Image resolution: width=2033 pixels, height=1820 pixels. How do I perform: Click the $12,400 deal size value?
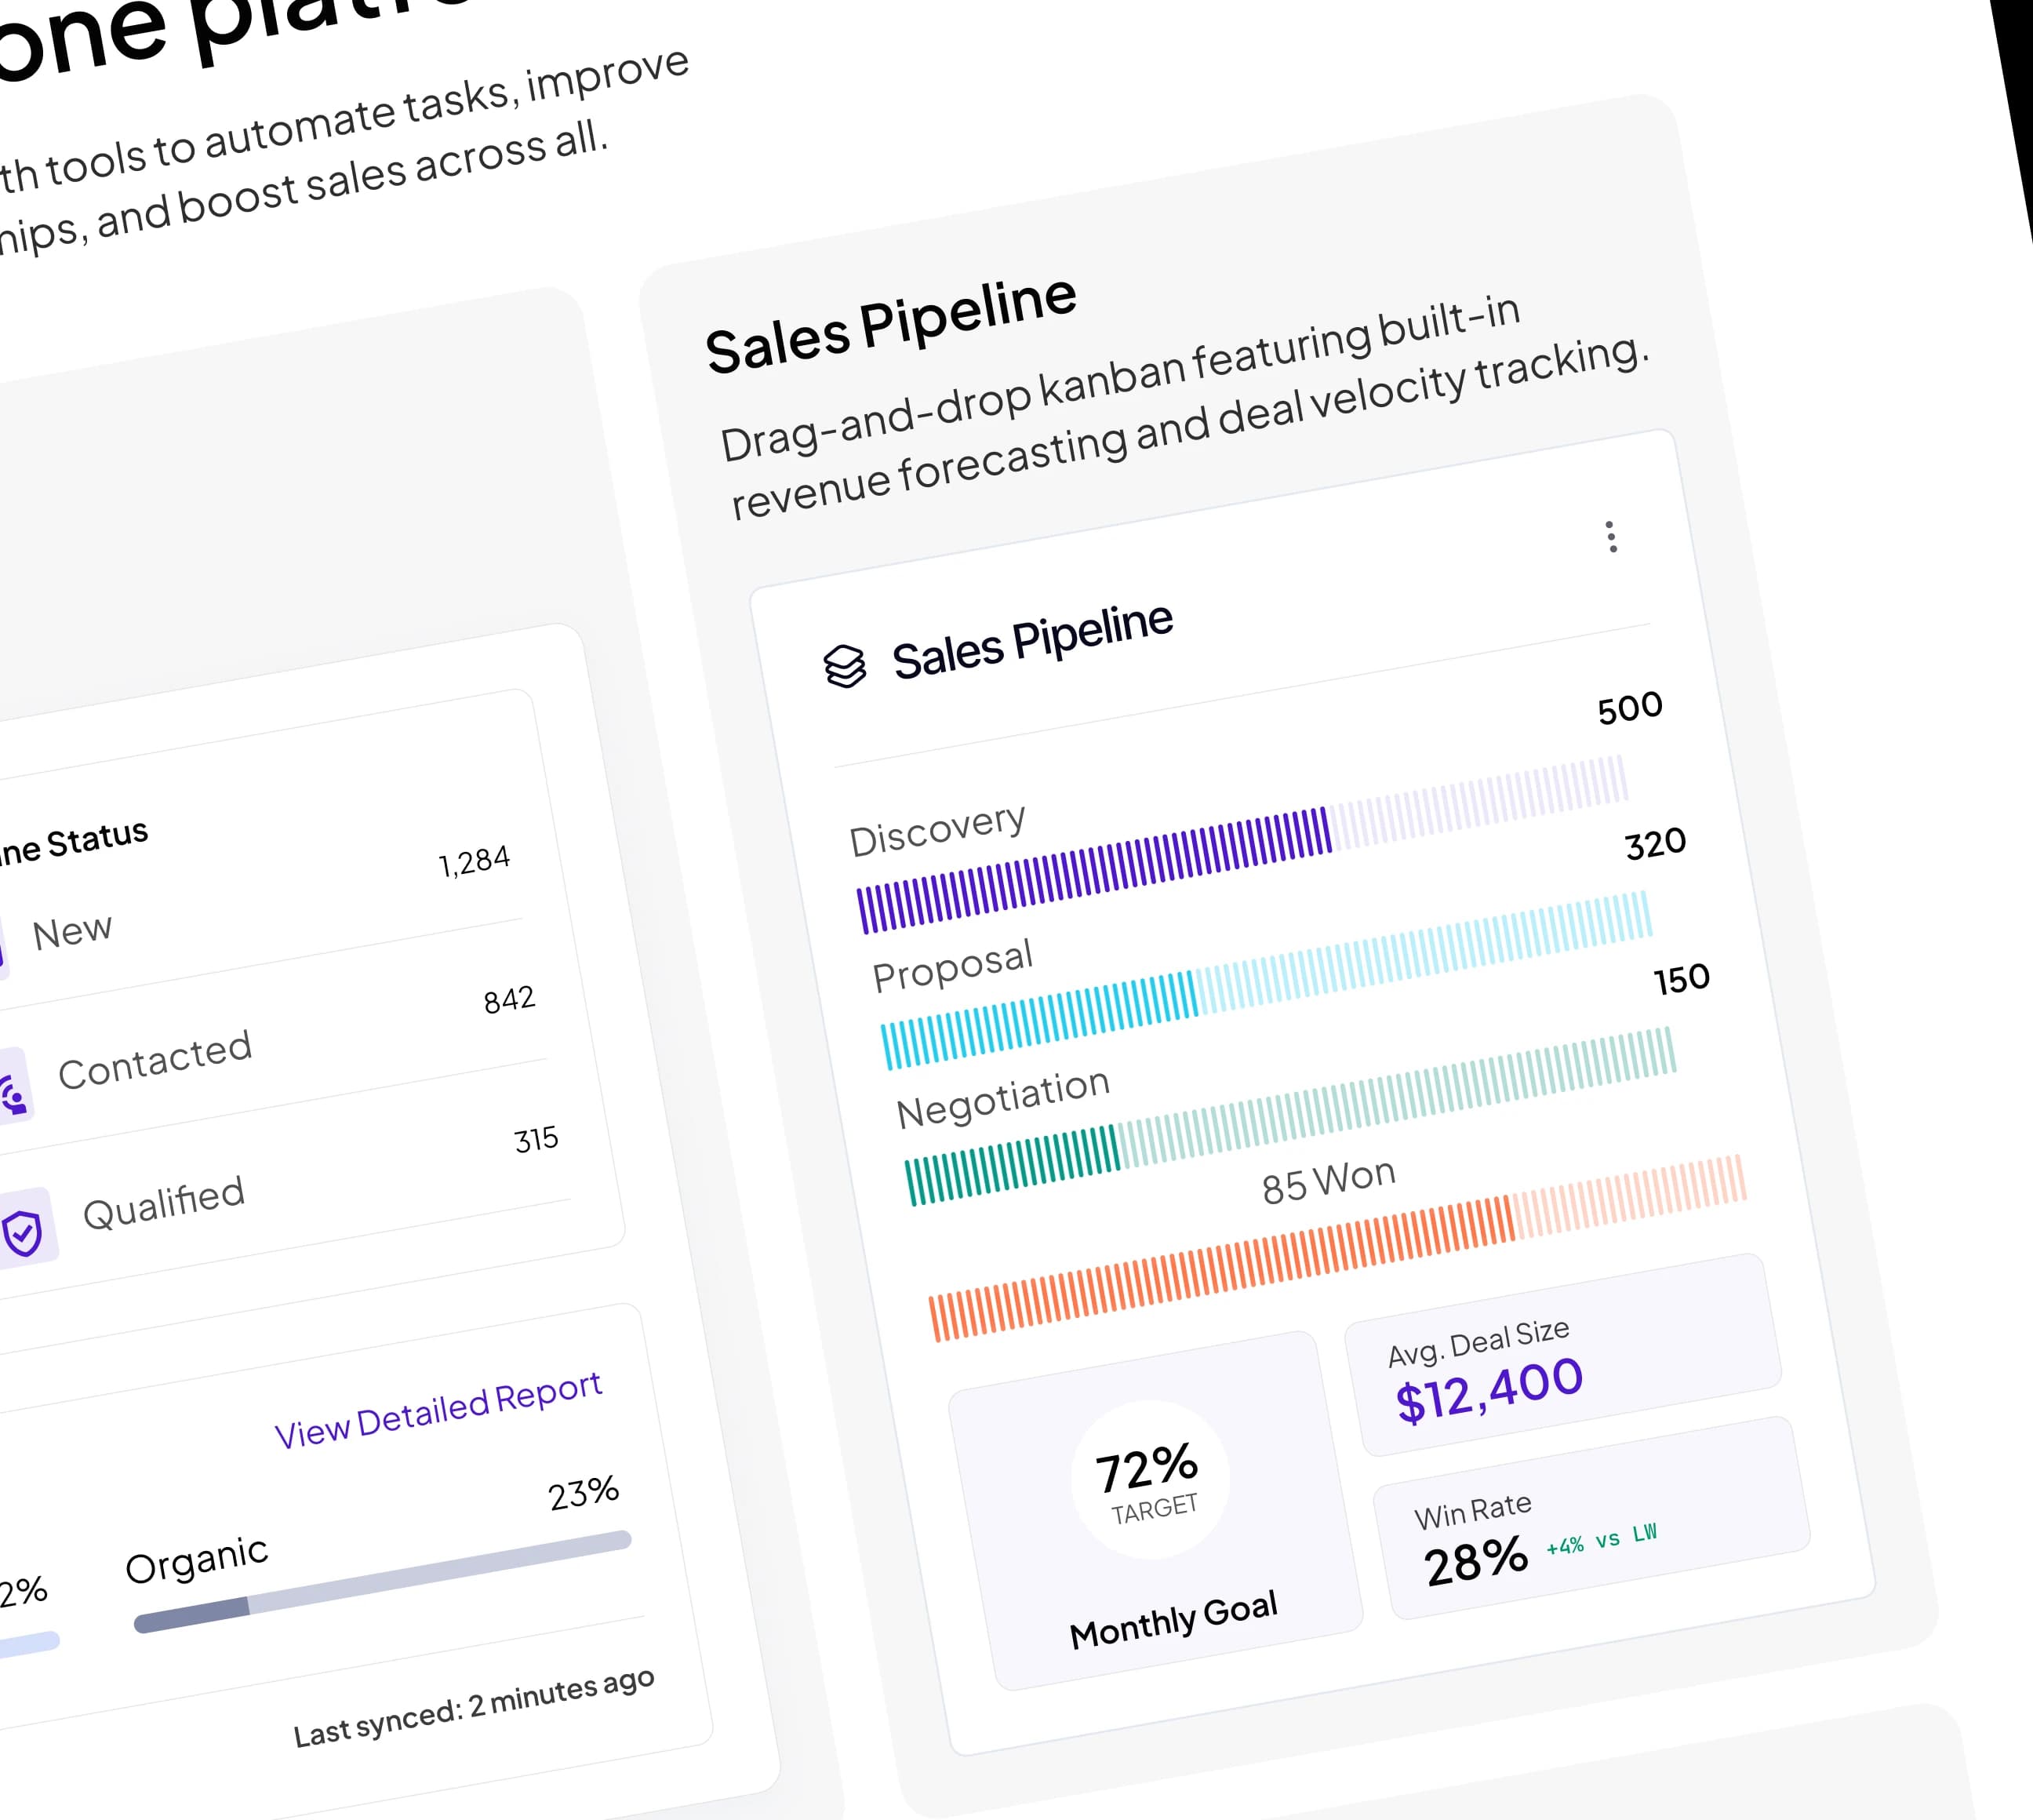(x=1490, y=1390)
